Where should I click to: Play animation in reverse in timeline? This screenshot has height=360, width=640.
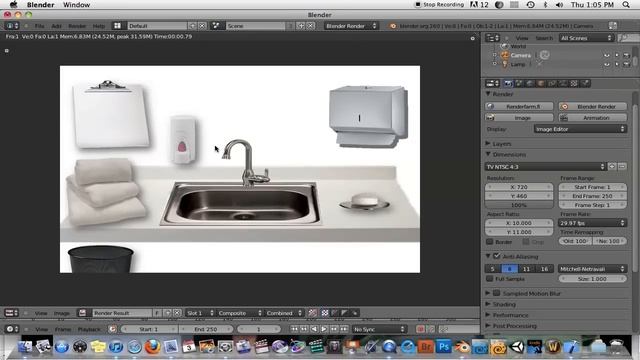tap(314, 329)
